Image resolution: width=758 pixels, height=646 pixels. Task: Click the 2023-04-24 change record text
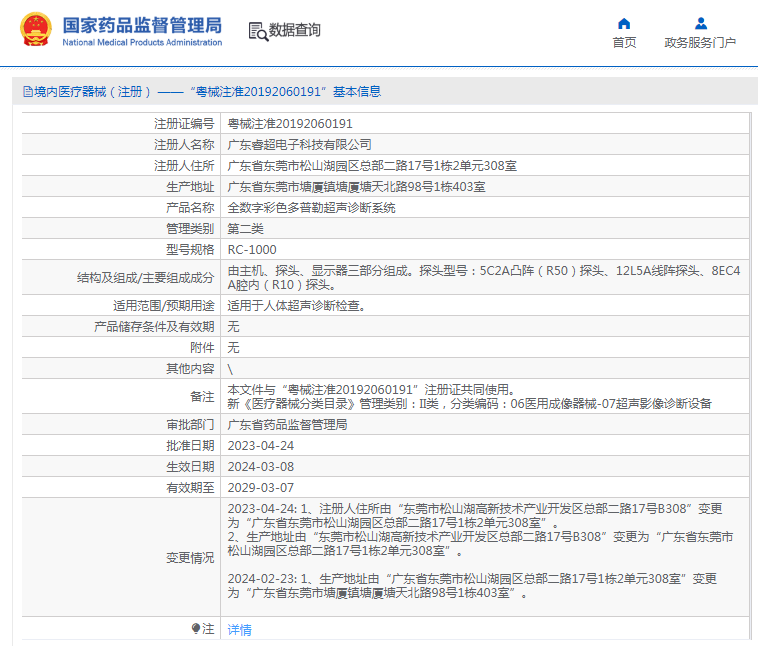pos(480,529)
